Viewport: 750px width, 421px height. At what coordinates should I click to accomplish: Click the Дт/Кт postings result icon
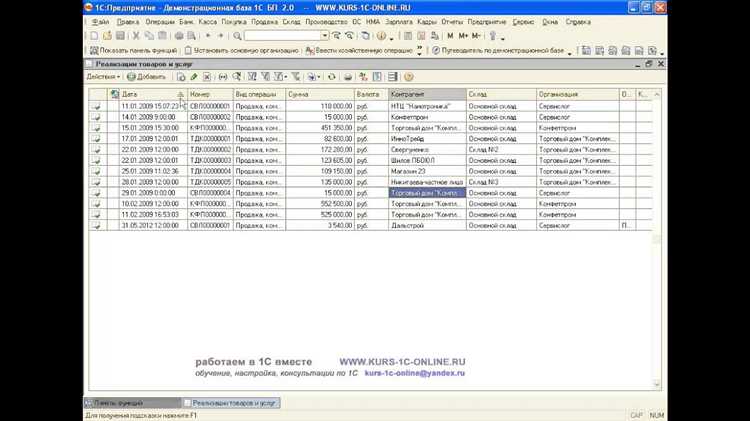[363, 77]
